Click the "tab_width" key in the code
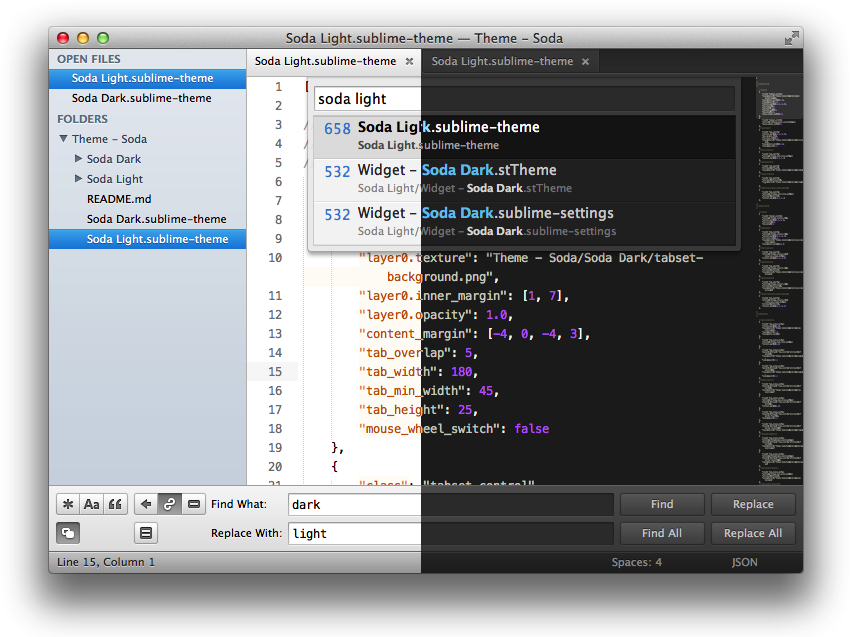 (398, 372)
